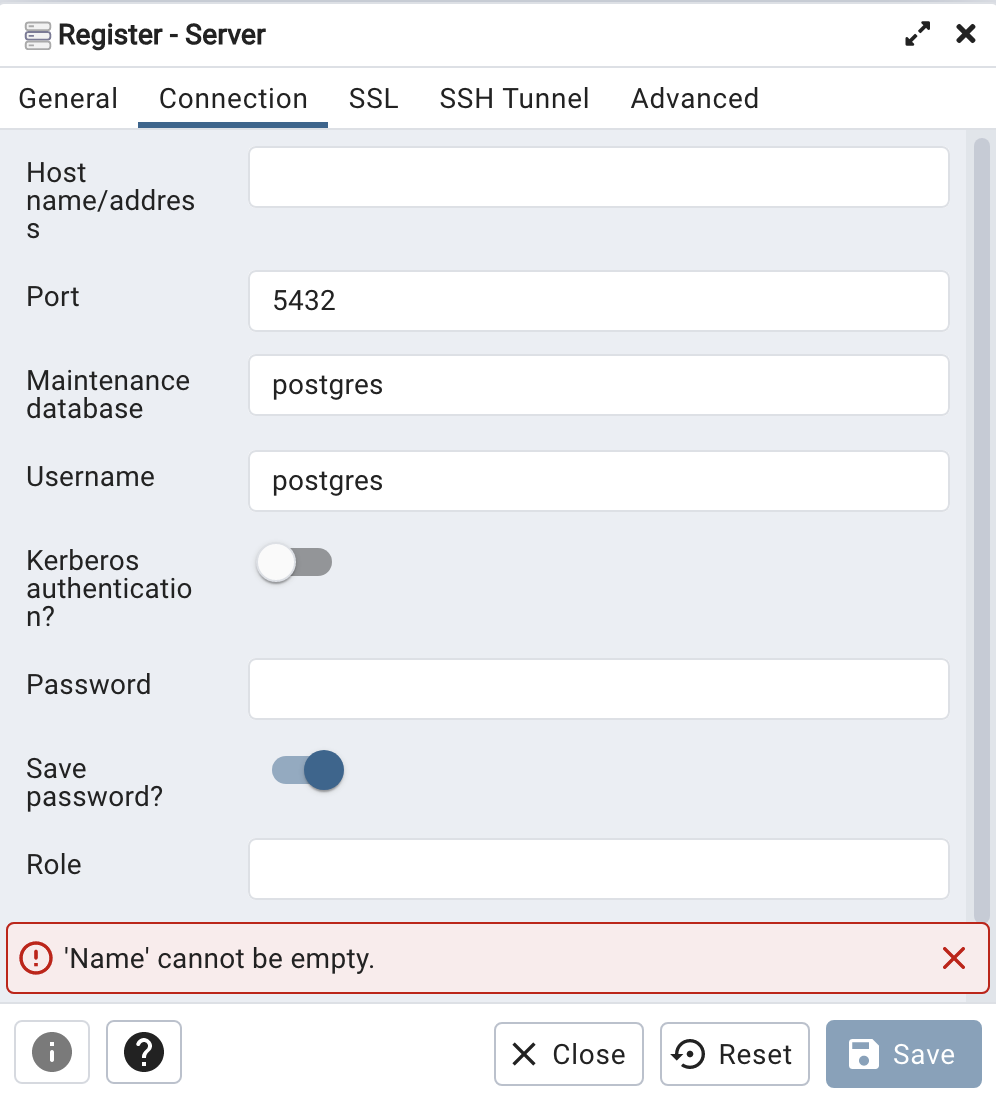Screen dimensions: 996x1100
Task: Click the Reset button
Action: [734, 1054]
